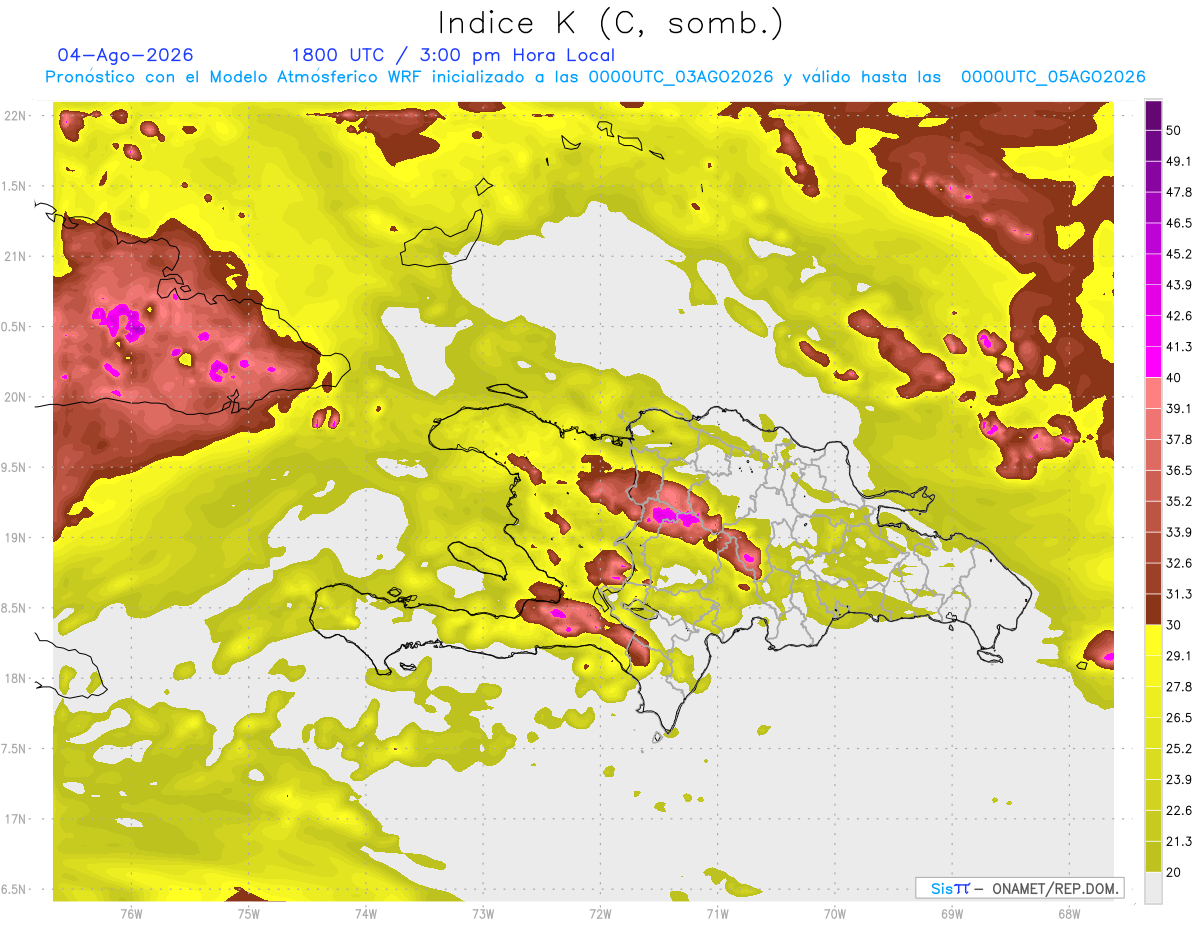This screenshot has width=1200, height=927.
Task: Click the "46.5" colorbar value
Action: tap(1179, 223)
